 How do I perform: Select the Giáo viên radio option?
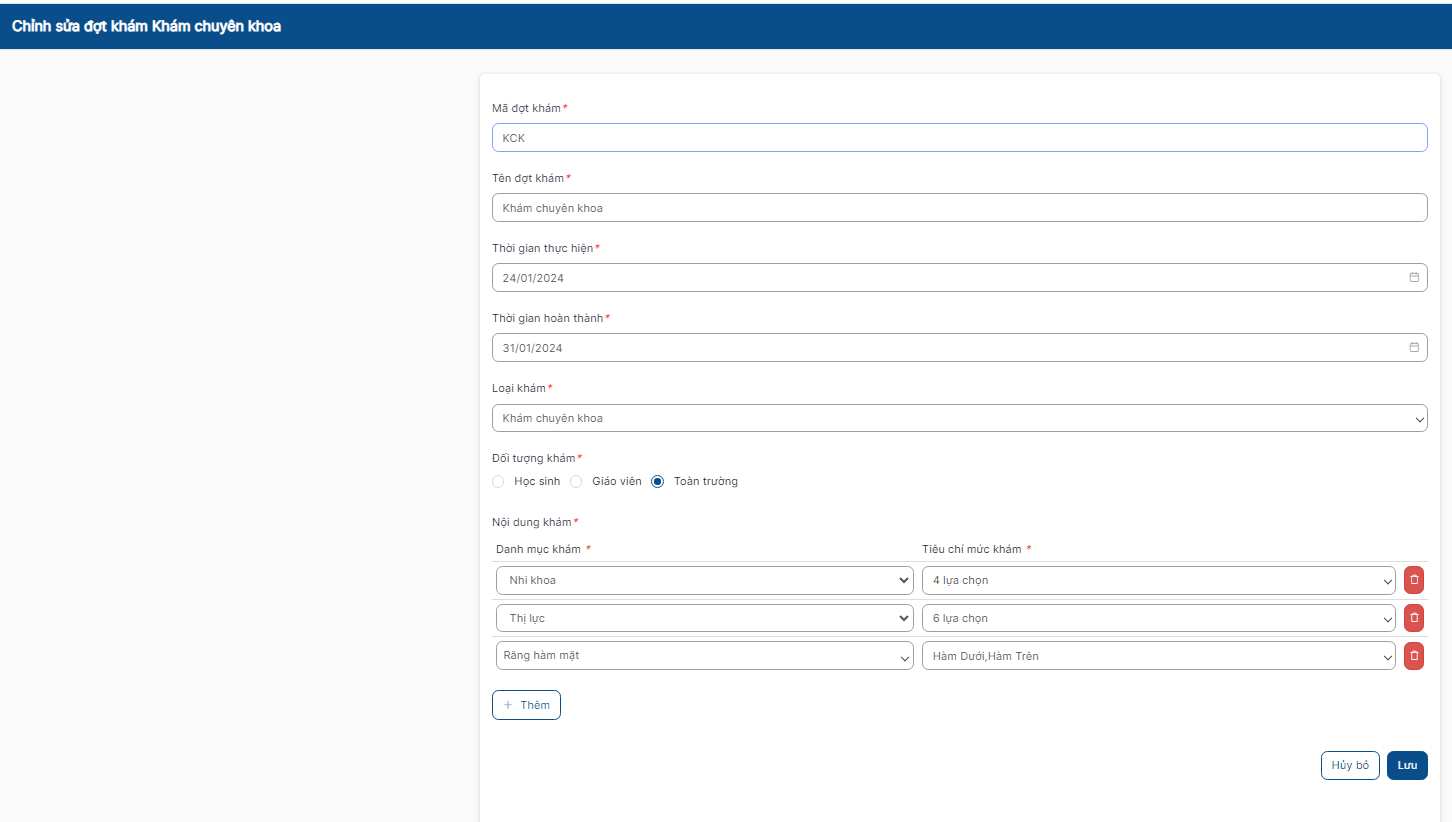[576, 482]
